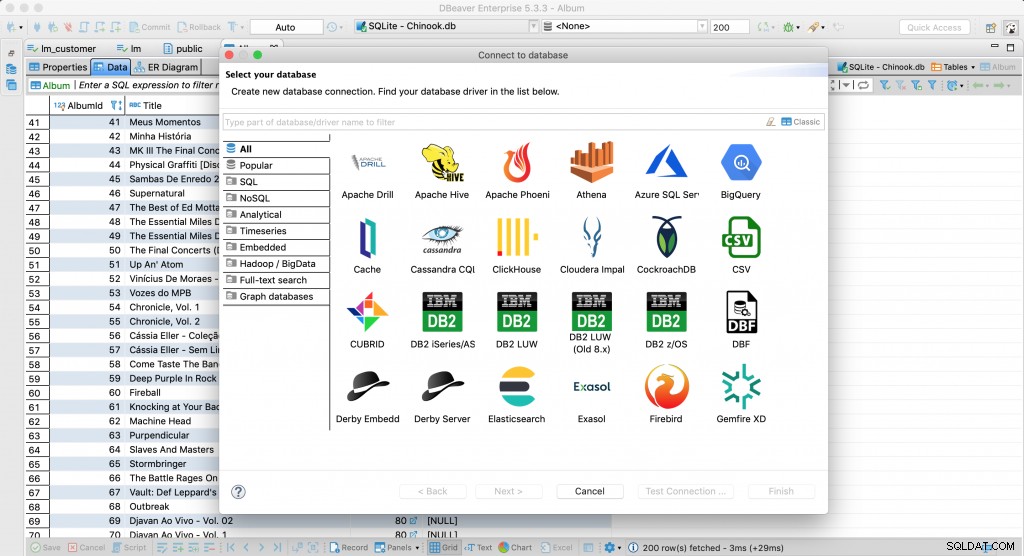Viewport: 1024px width, 556px height.
Task: Switch to Grid view in status bar
Action: (443, 548)
